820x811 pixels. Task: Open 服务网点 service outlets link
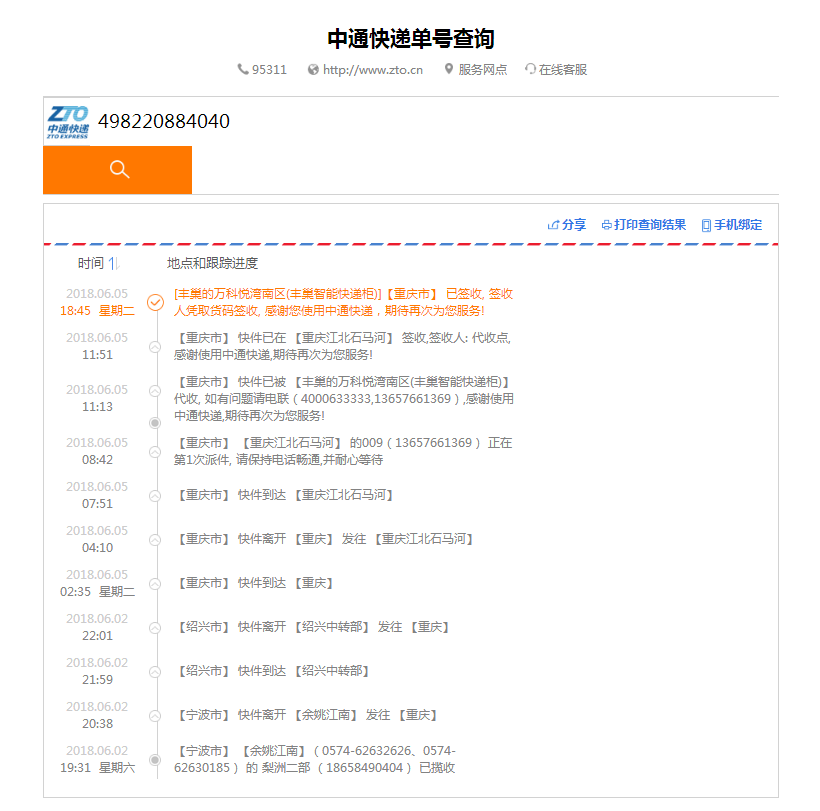coord(482,70)
